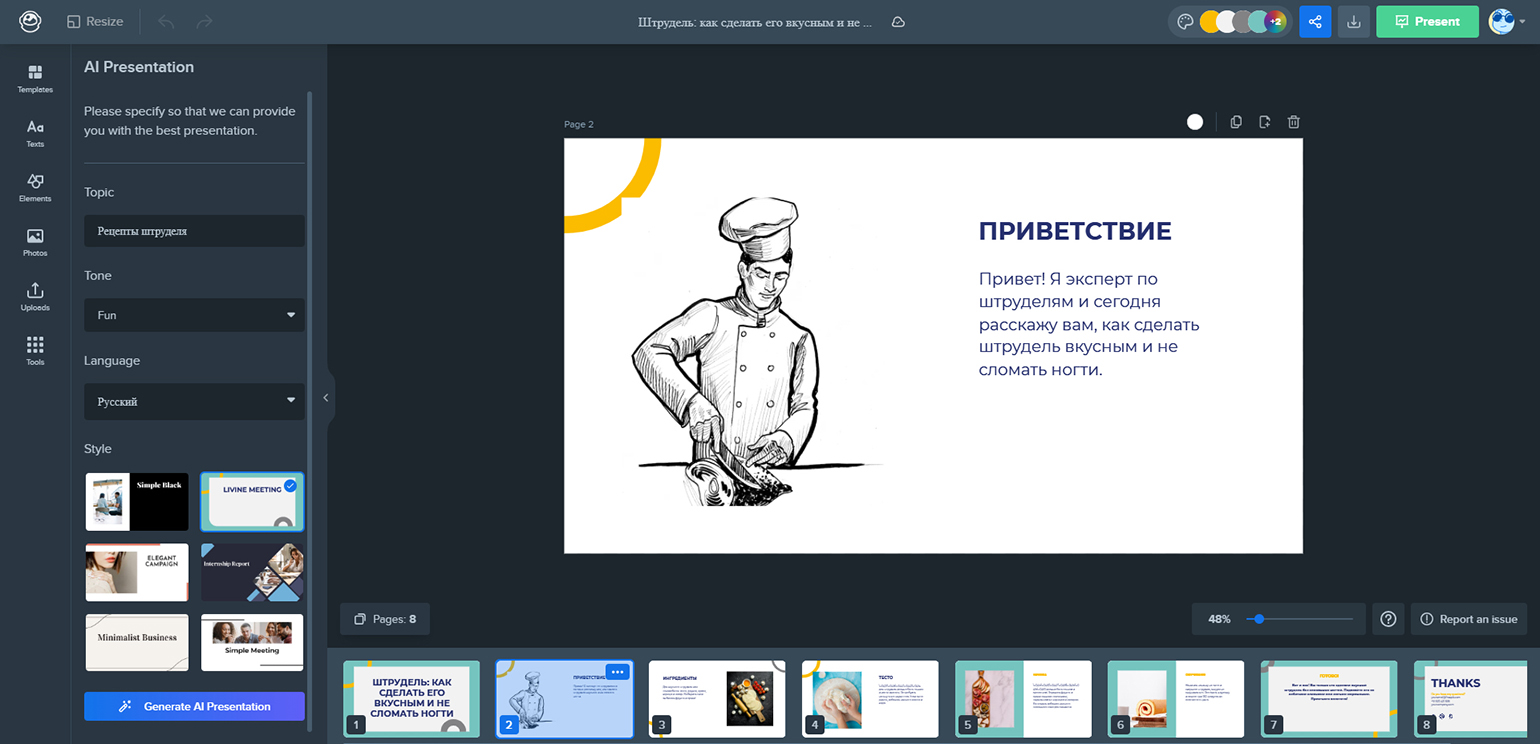Open the Templates sidebar panel
The image size is (1540, 744).
tap(35, 79)
